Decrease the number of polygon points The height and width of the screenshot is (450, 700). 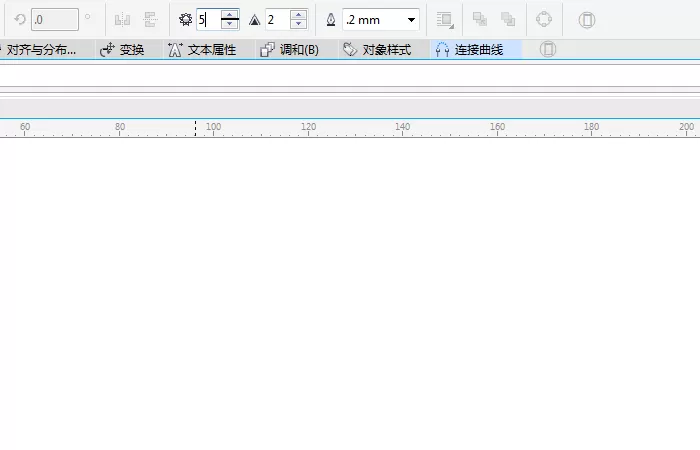(229, 24)
